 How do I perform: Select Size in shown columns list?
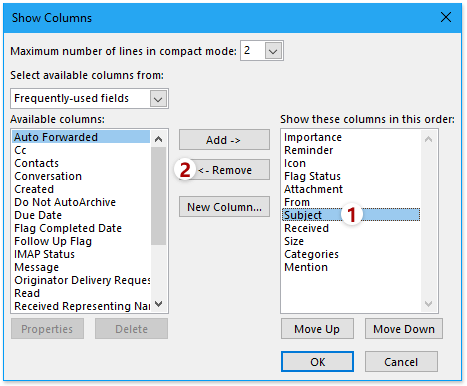click(351, 241)
